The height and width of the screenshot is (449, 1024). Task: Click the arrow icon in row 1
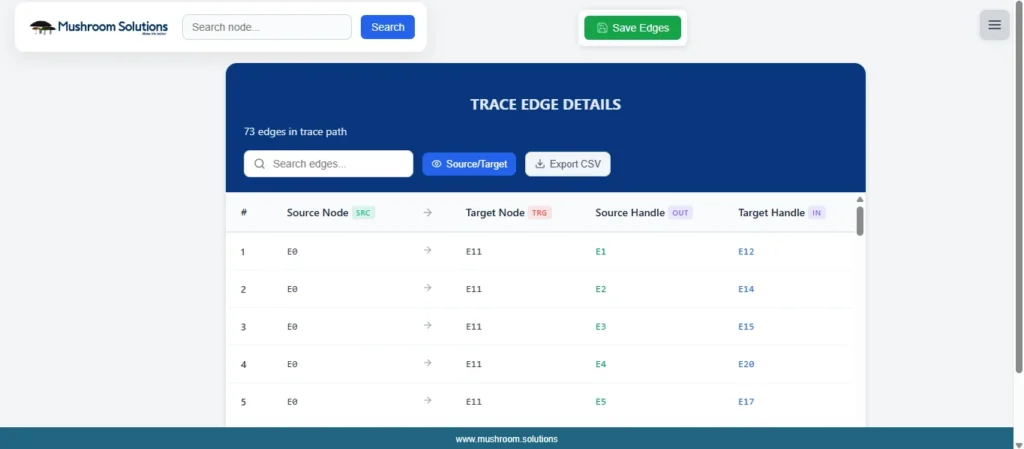(427, 251)
